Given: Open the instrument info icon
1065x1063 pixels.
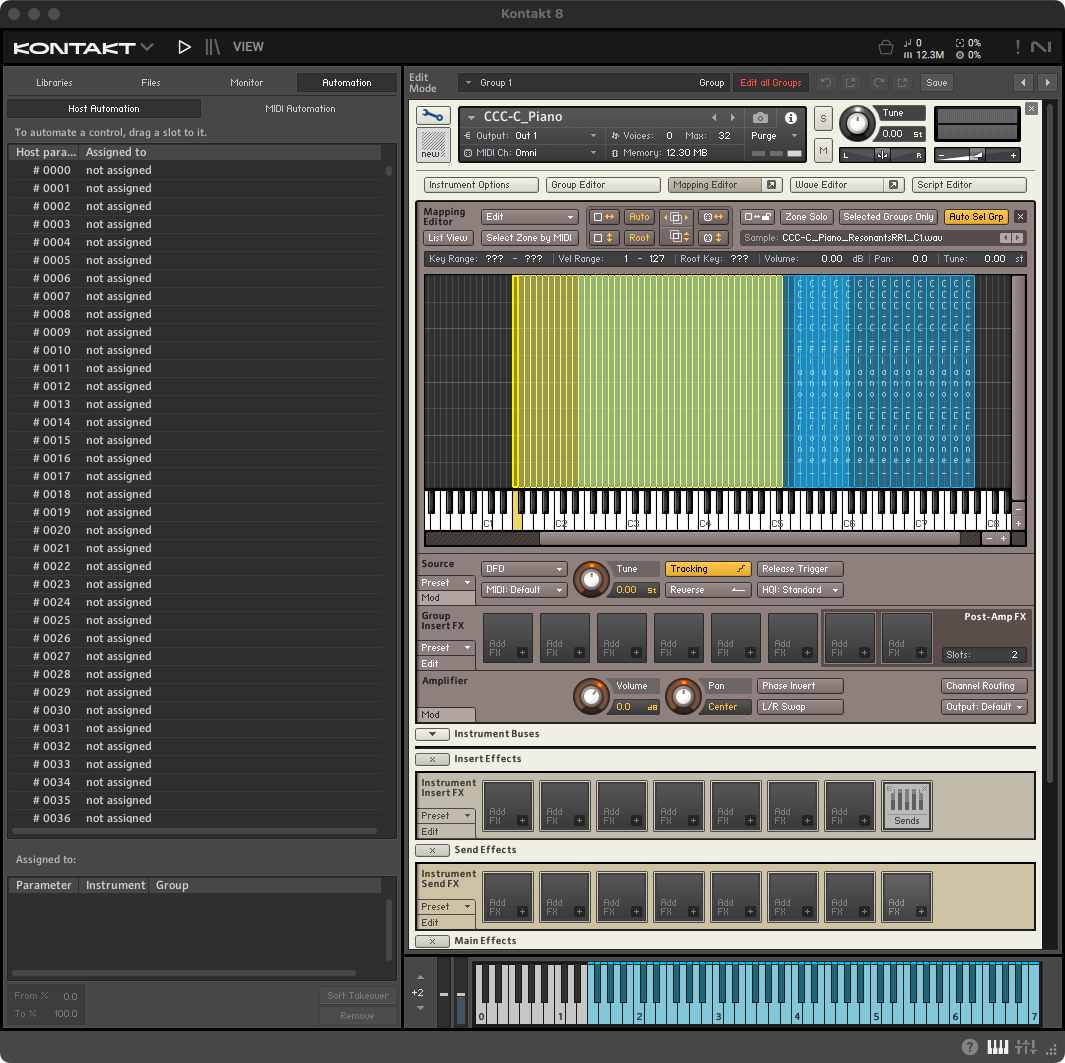Looking at the screenshot, I should click(x=790, y=118).
